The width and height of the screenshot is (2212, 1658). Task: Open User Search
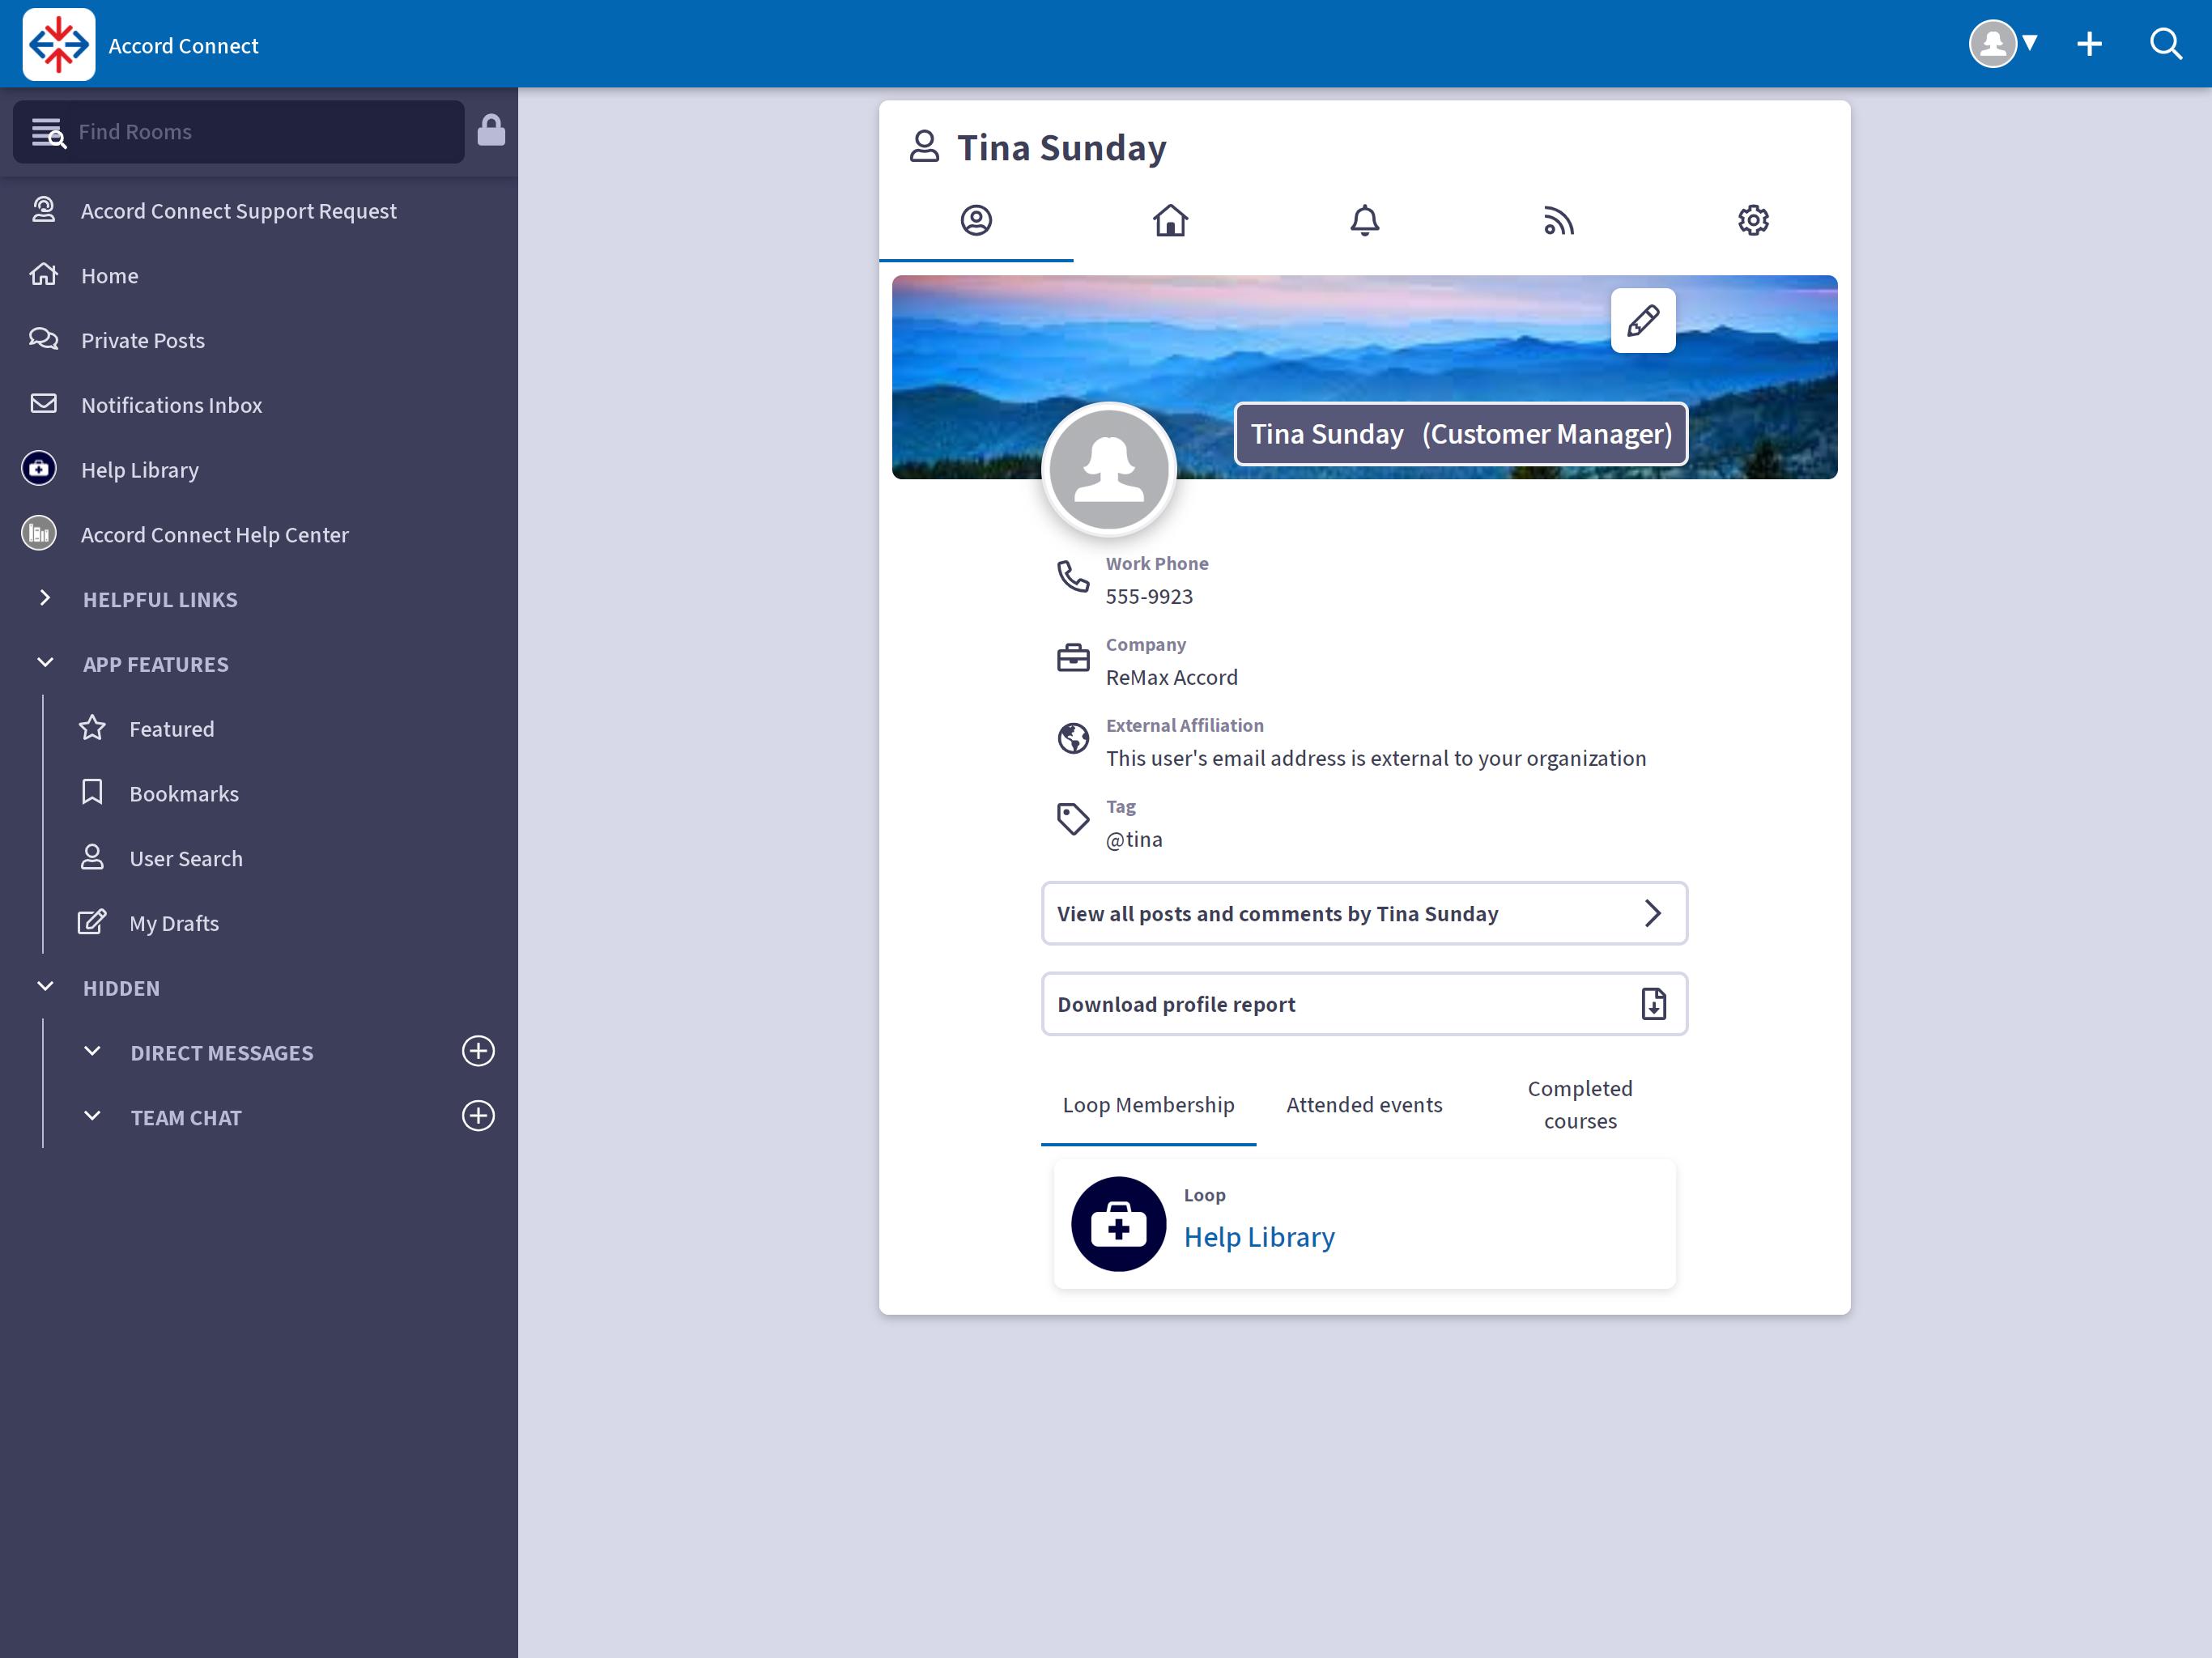185,858
